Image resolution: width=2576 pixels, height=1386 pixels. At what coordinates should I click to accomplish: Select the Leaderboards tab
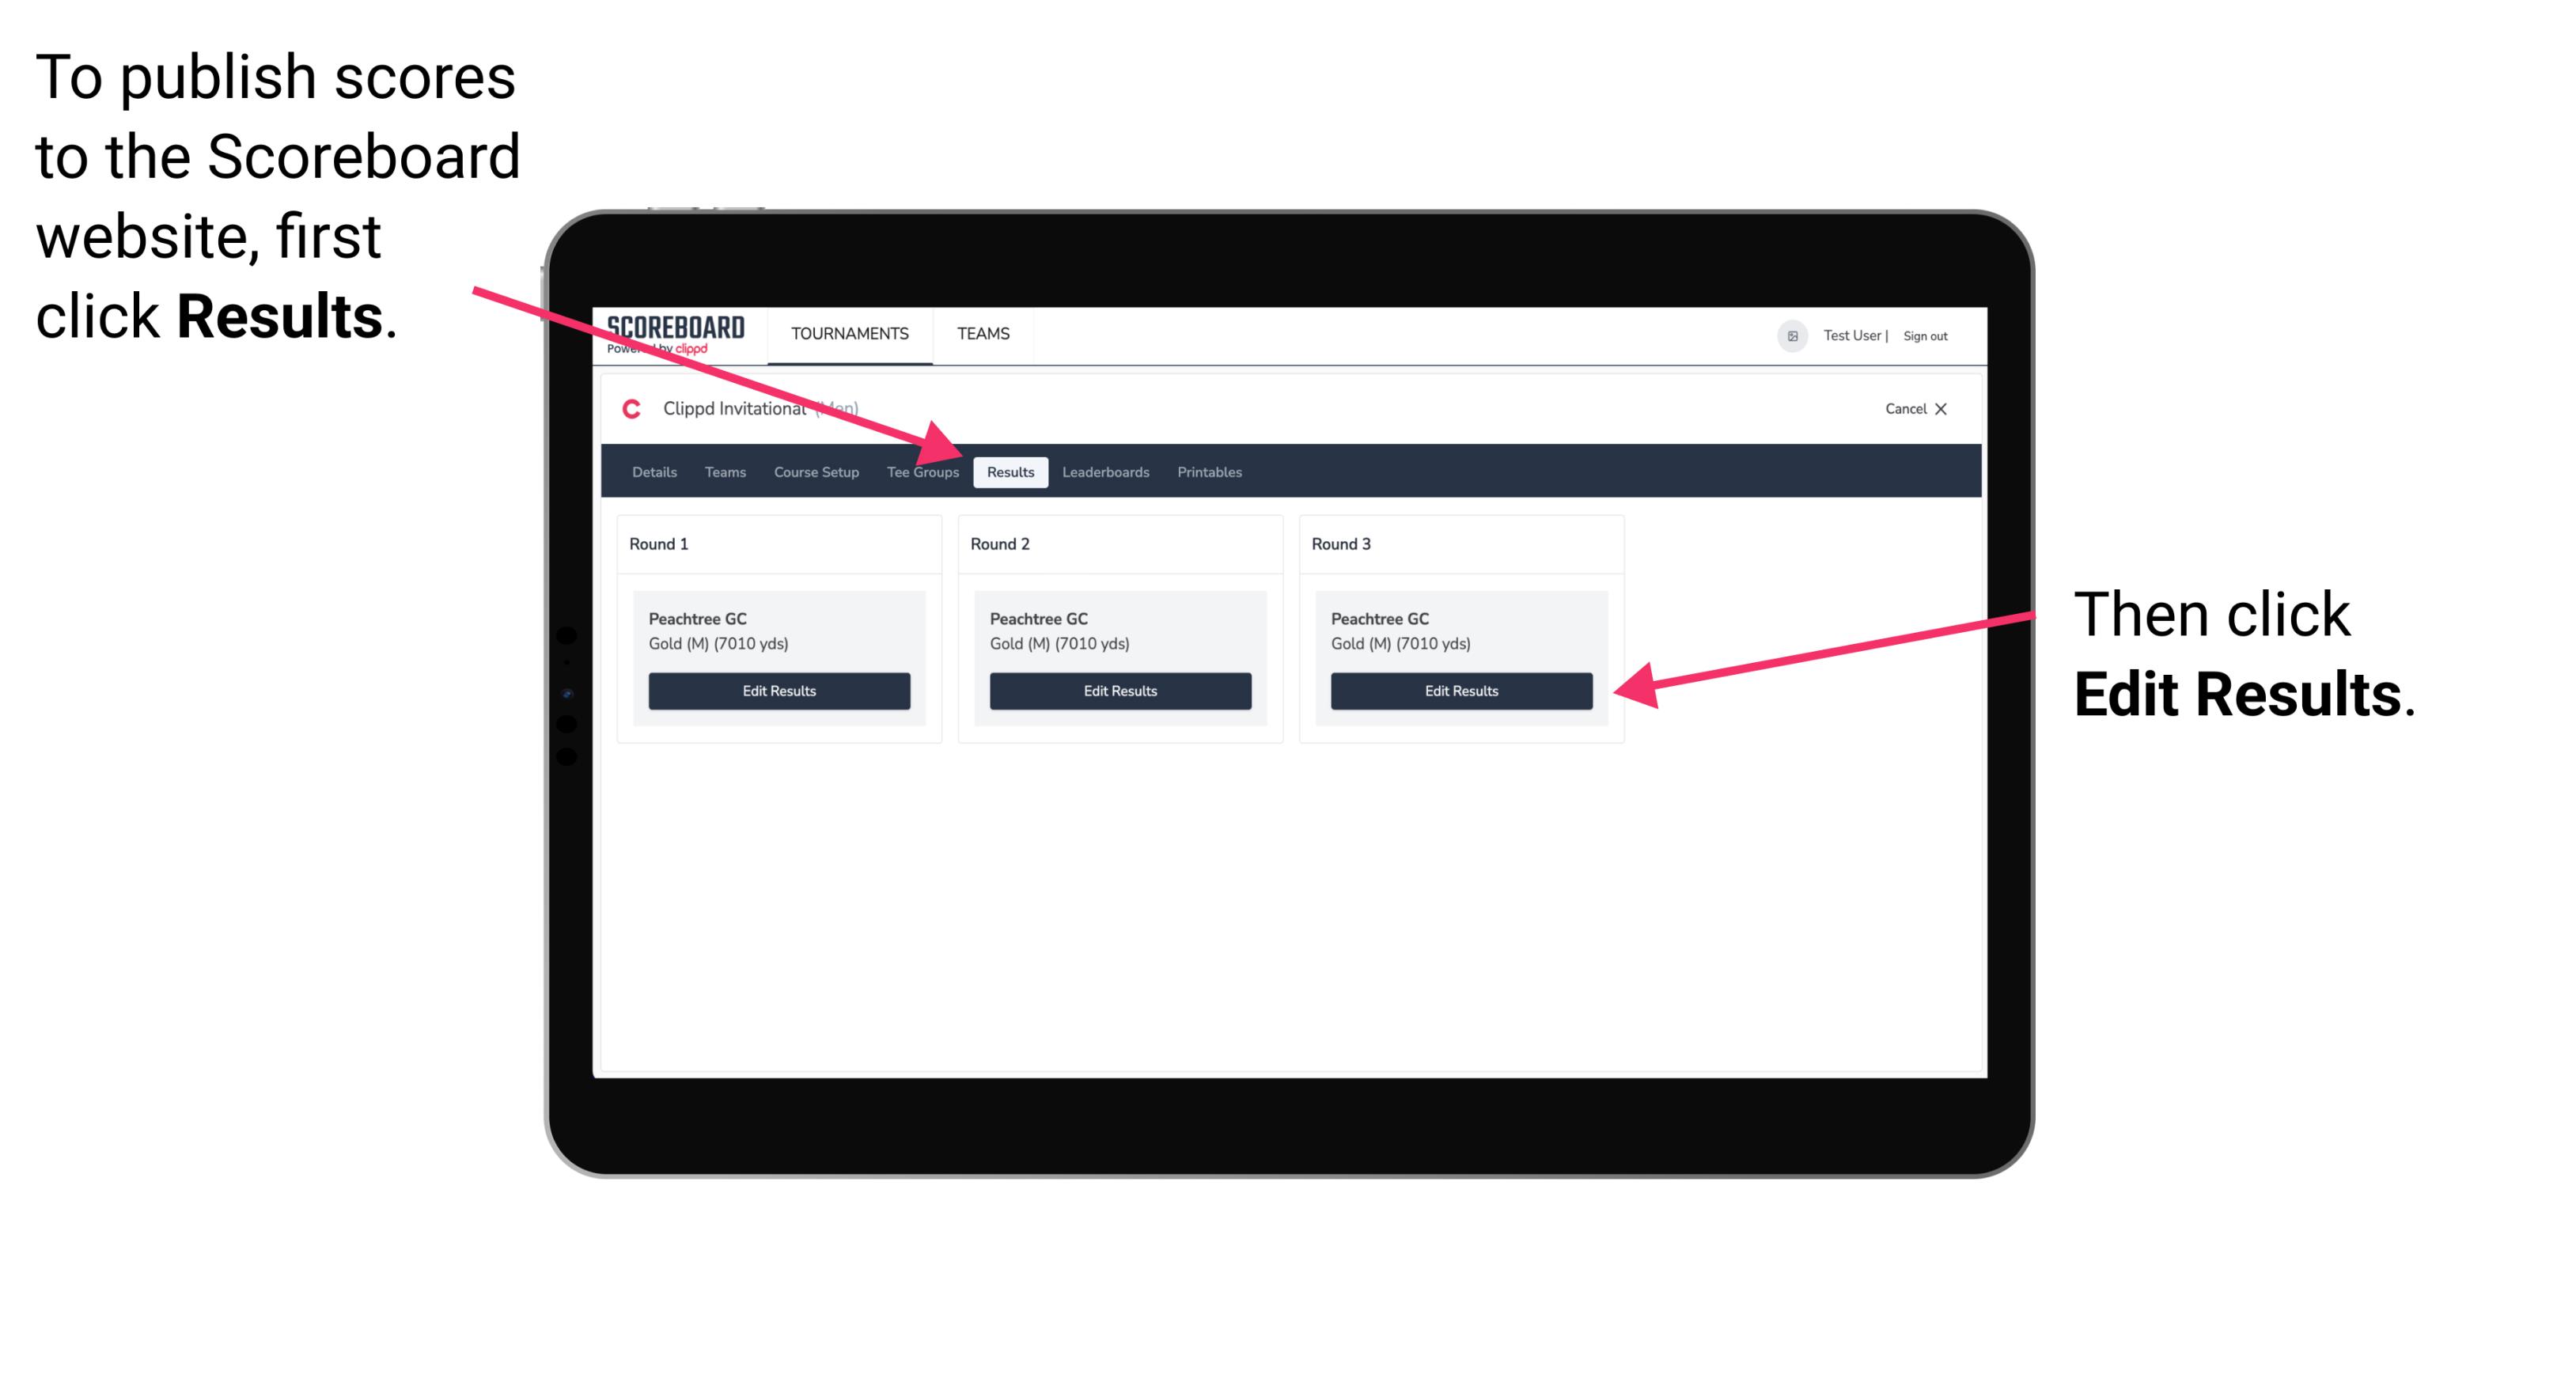tap(1106, 473)
